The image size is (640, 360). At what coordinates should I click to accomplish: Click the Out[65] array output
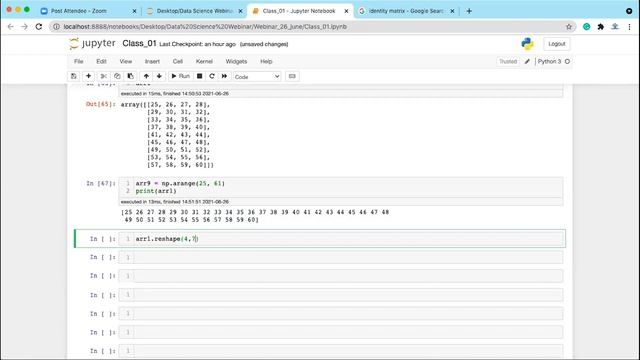pos(167,135)
